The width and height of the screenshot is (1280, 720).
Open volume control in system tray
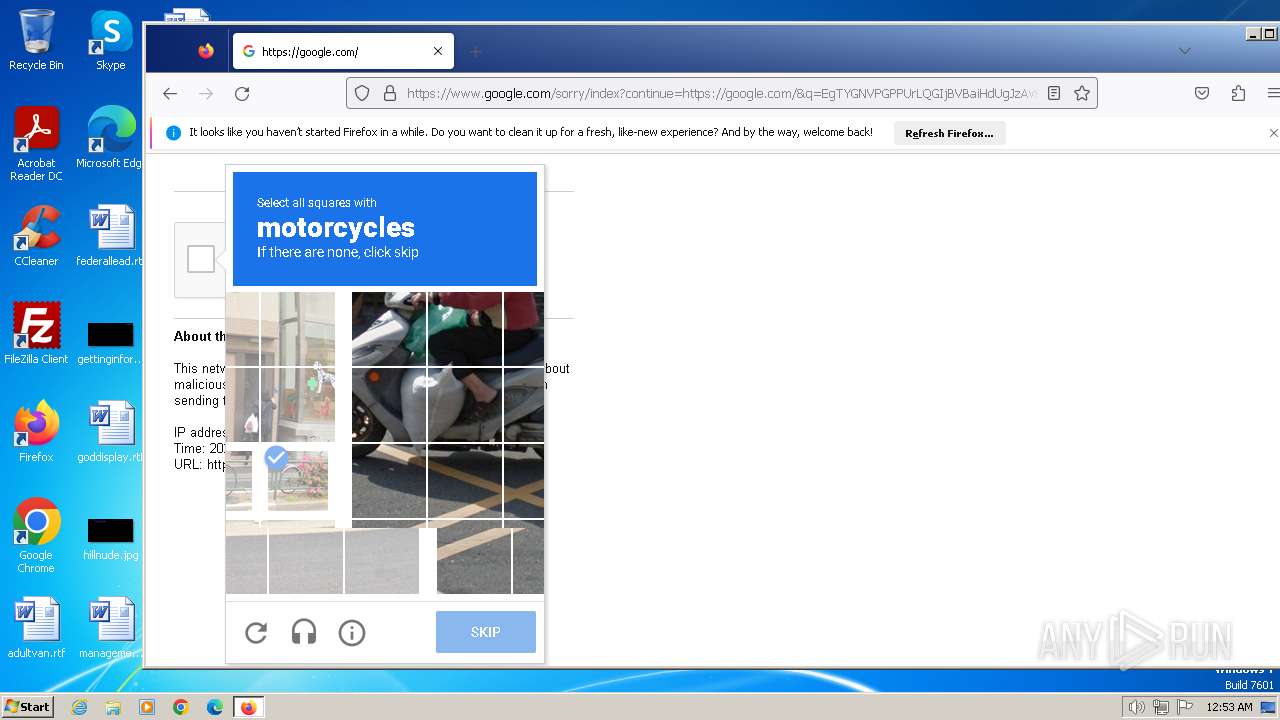coord(1136,707)
